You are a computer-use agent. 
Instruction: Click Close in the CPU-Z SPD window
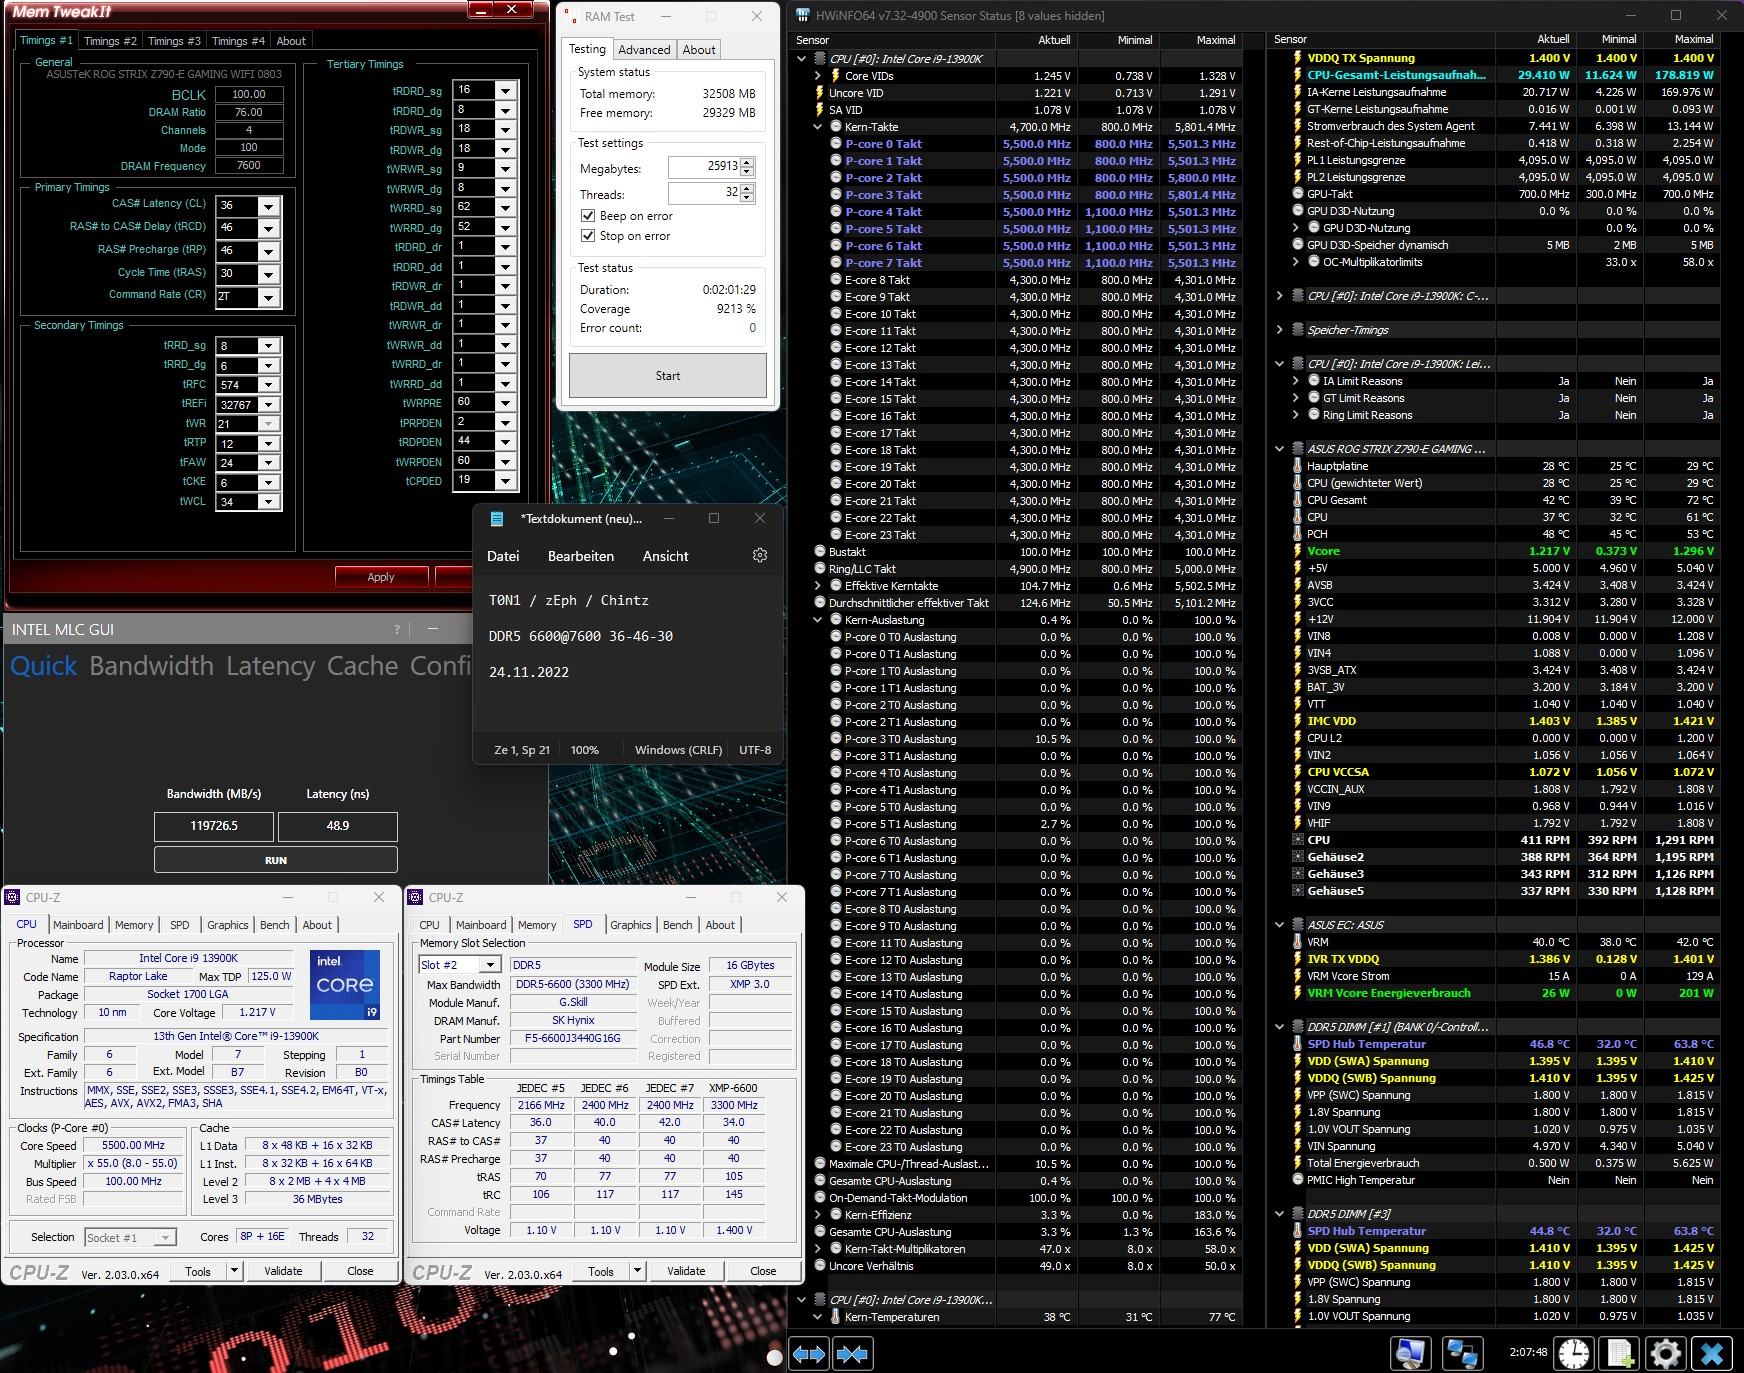pyautogui.click(x=763, y=1271)
